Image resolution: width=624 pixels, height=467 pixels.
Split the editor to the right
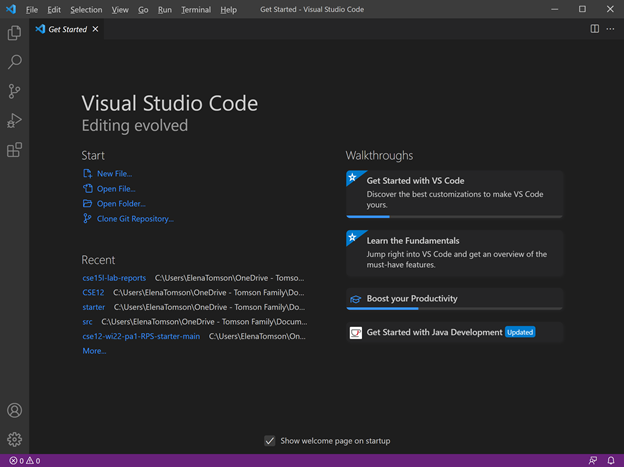(x=595, y=29)
